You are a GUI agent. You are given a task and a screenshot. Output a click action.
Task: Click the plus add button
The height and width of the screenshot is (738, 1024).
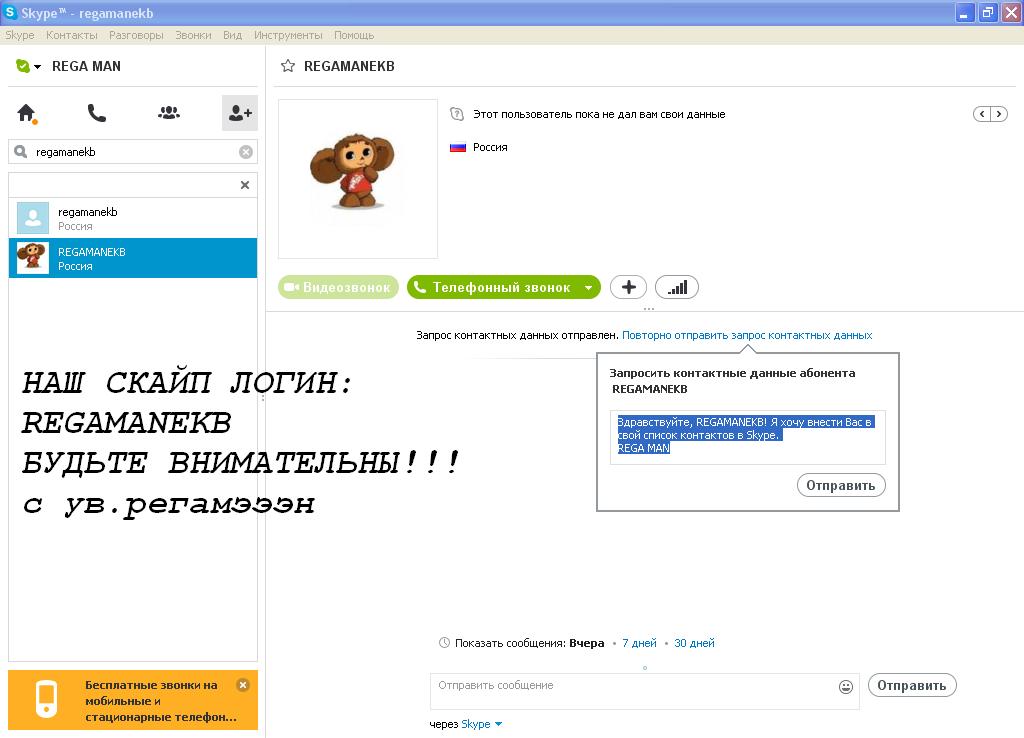[628, 287]
